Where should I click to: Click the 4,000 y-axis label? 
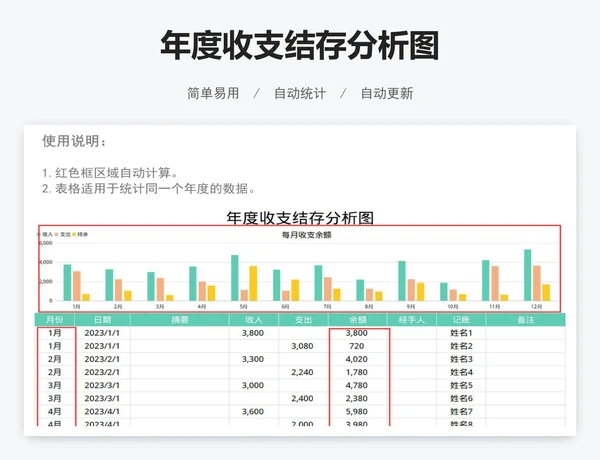46,262
